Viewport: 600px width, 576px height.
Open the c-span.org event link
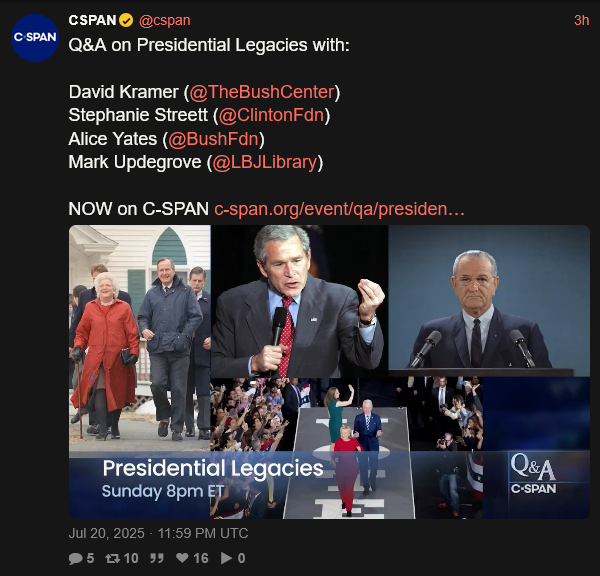[x=339, y=209]
